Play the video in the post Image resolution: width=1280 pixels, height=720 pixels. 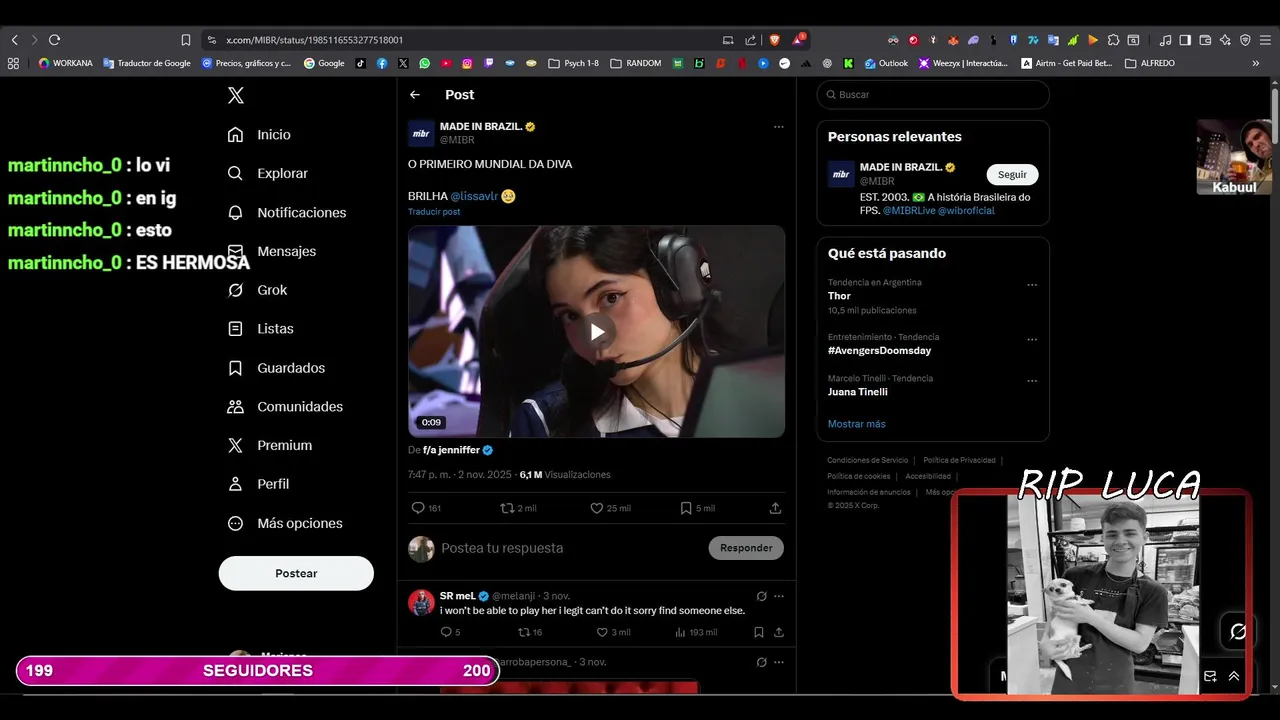(x=597, y=332)
